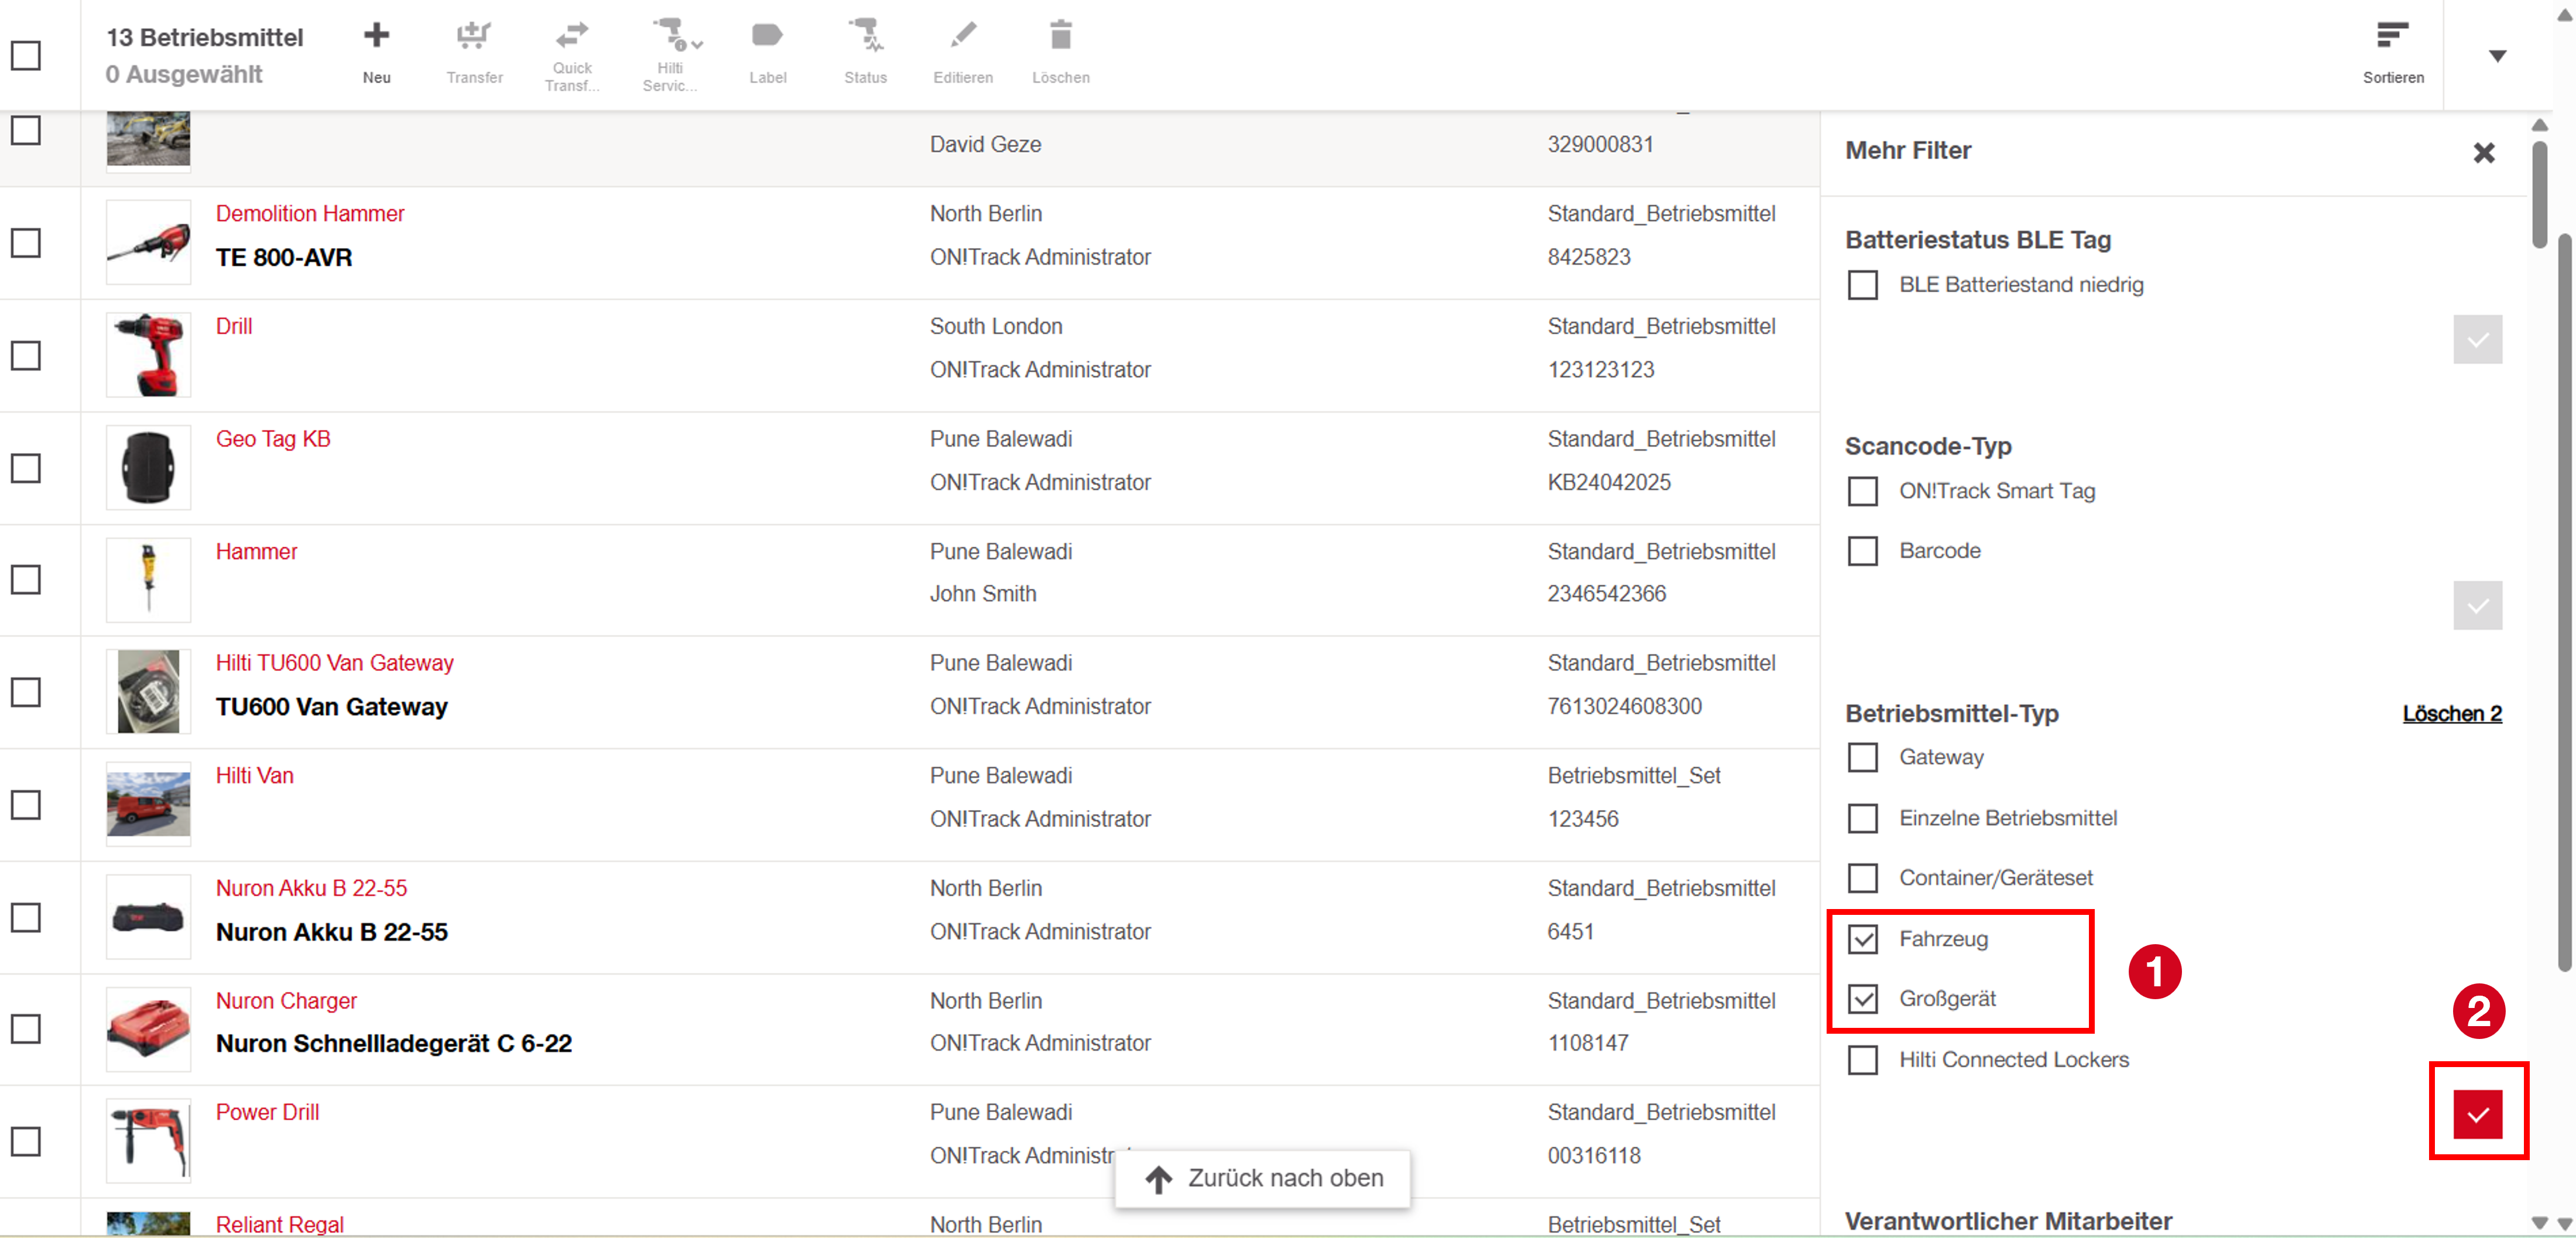The image size is (2576, 1238).
Task: Select the Power Drill row checkbox
Action: 26,1141
